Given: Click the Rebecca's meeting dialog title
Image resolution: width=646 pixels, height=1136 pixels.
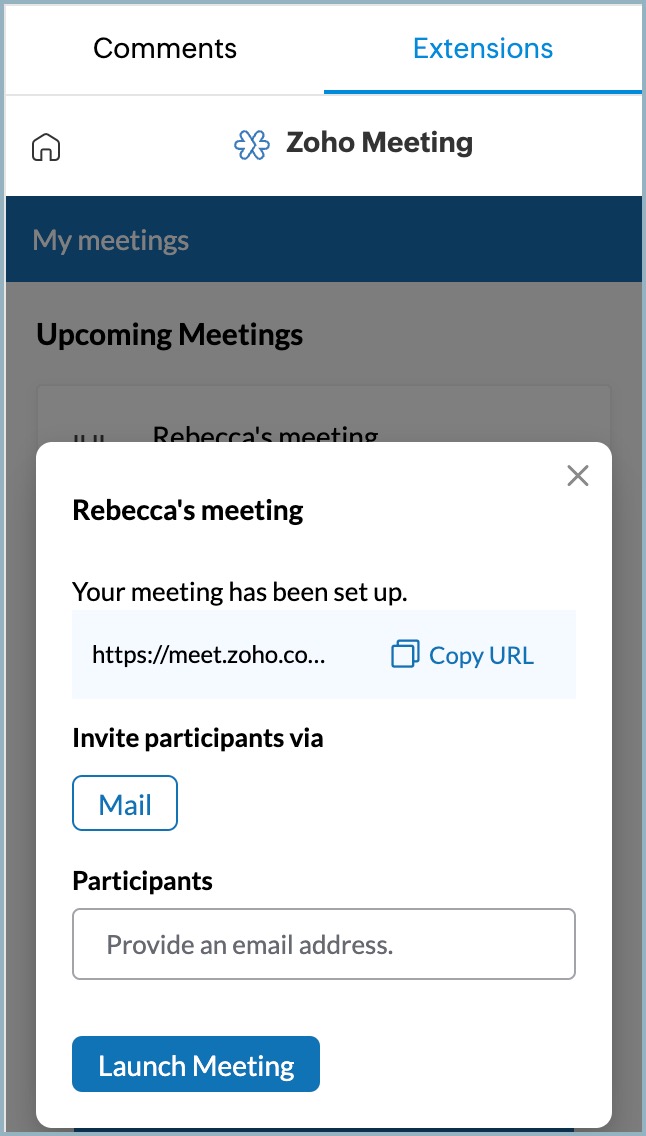Looking at the screenshot, I should click(188, 511).
